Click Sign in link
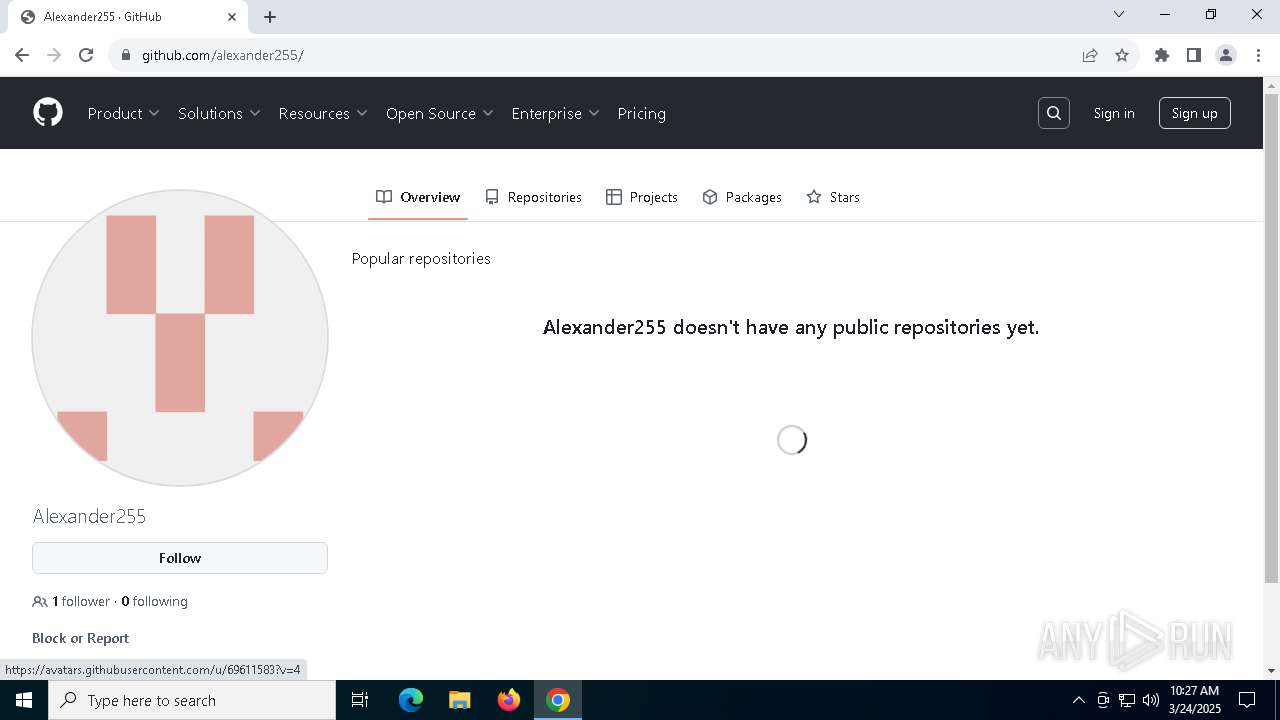Screen dimensions: 1280x720 [x=1114, y=113]
